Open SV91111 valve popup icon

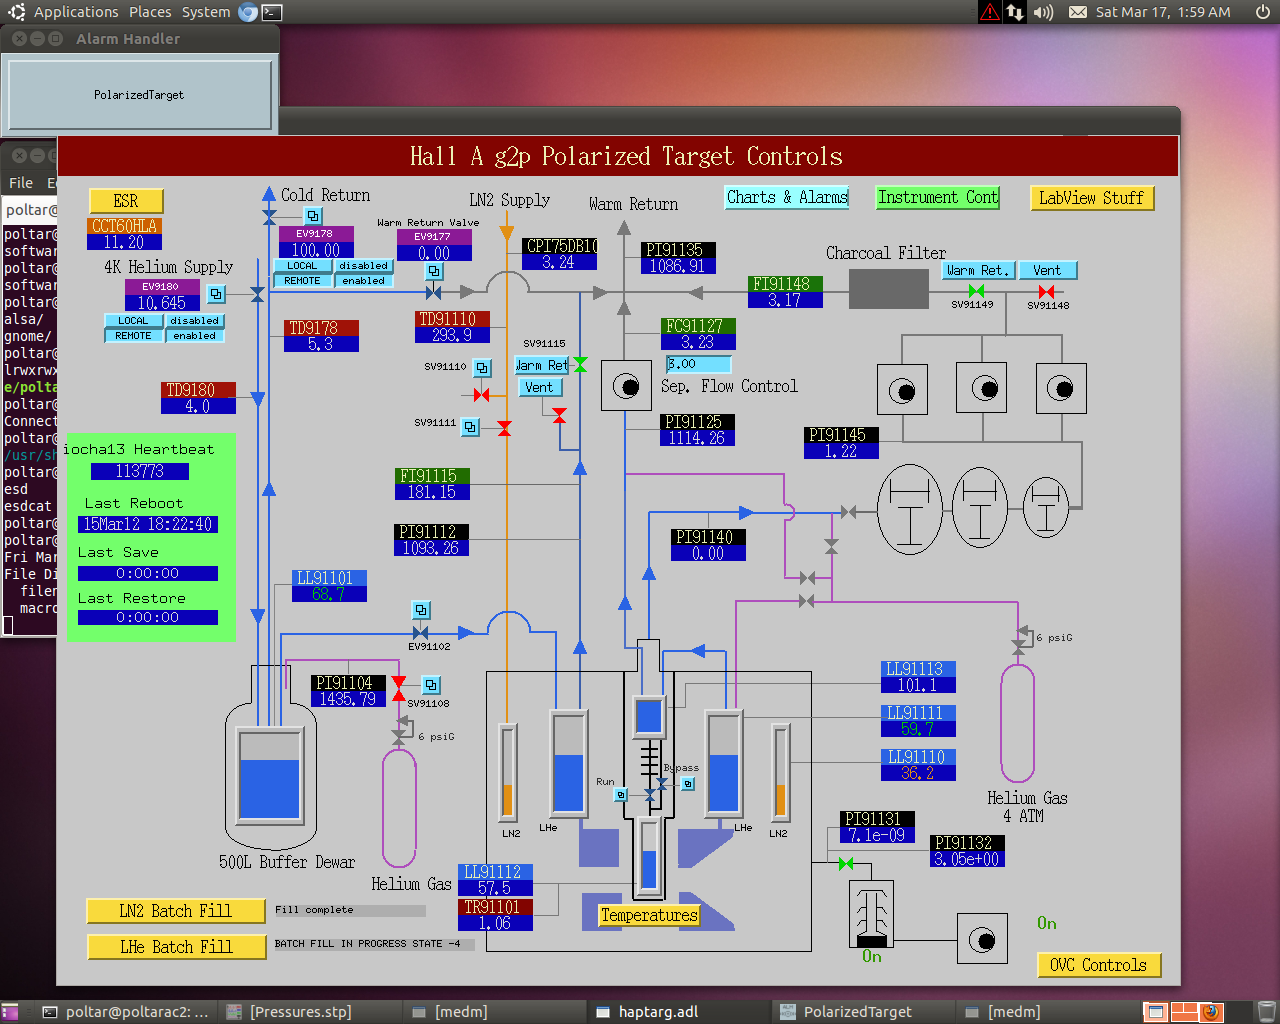pos(470,427)
